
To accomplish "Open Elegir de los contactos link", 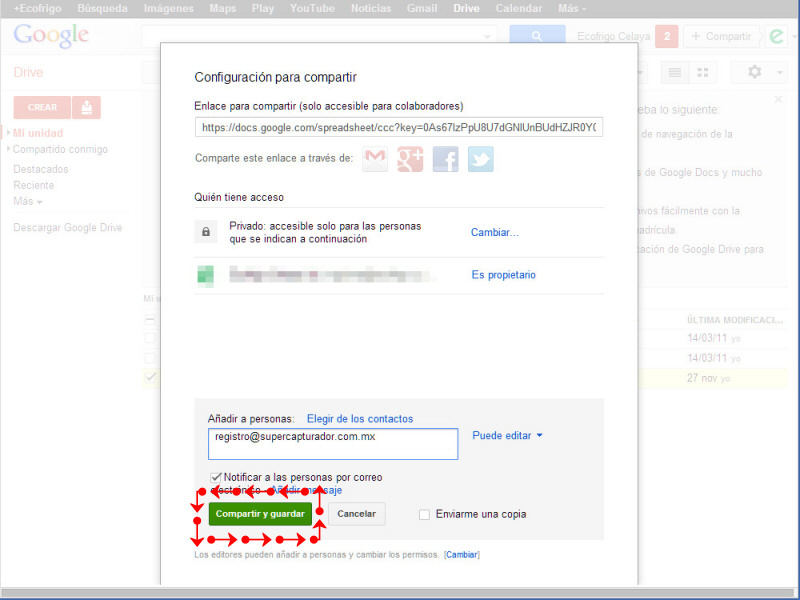I will (360, 419).
